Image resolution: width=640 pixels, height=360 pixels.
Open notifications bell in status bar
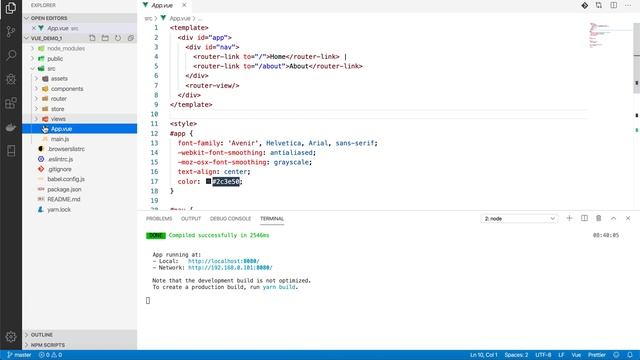[630, 355]
